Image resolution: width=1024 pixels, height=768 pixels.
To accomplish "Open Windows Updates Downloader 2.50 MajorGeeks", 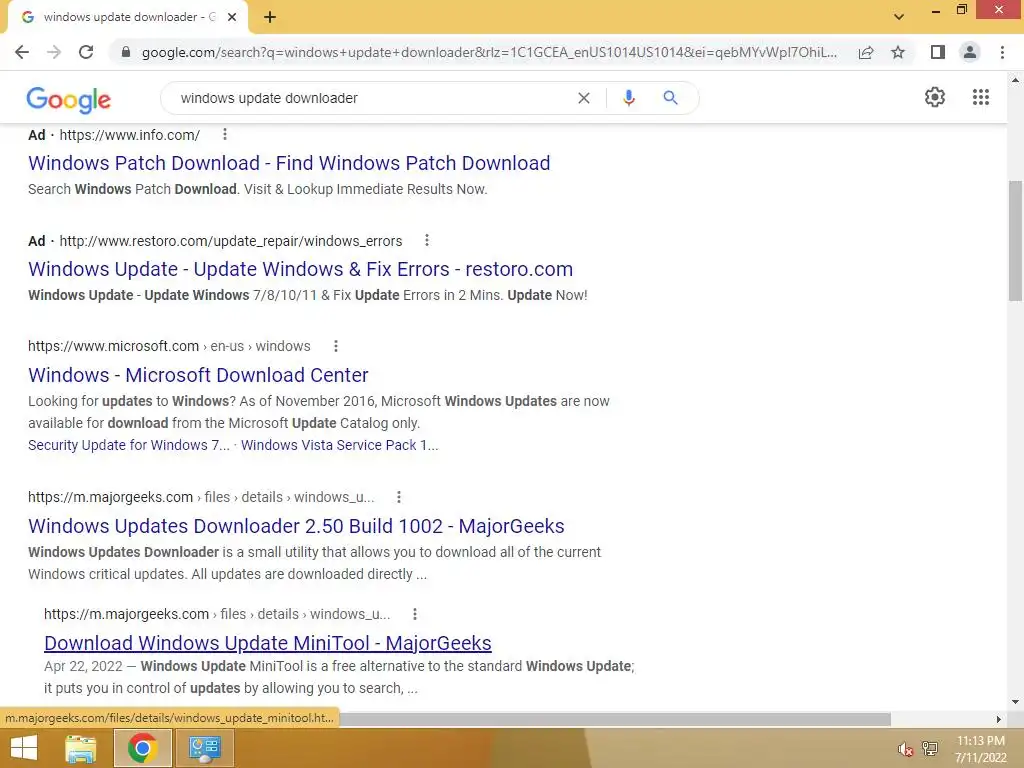I will click(296, 526).
